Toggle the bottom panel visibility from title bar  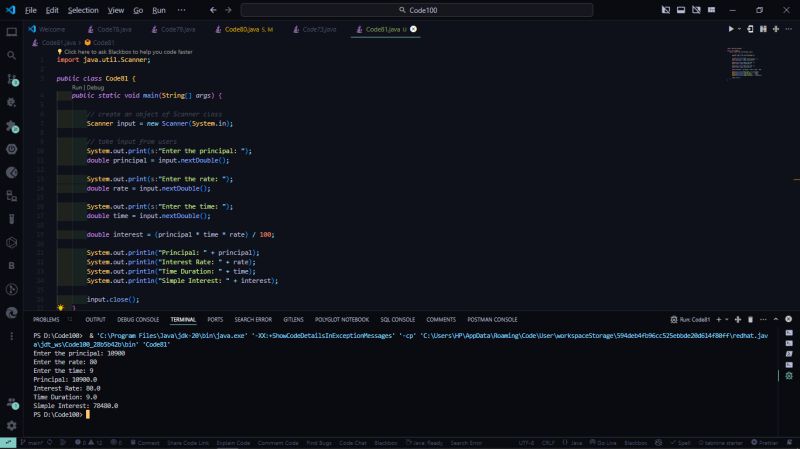681,10
